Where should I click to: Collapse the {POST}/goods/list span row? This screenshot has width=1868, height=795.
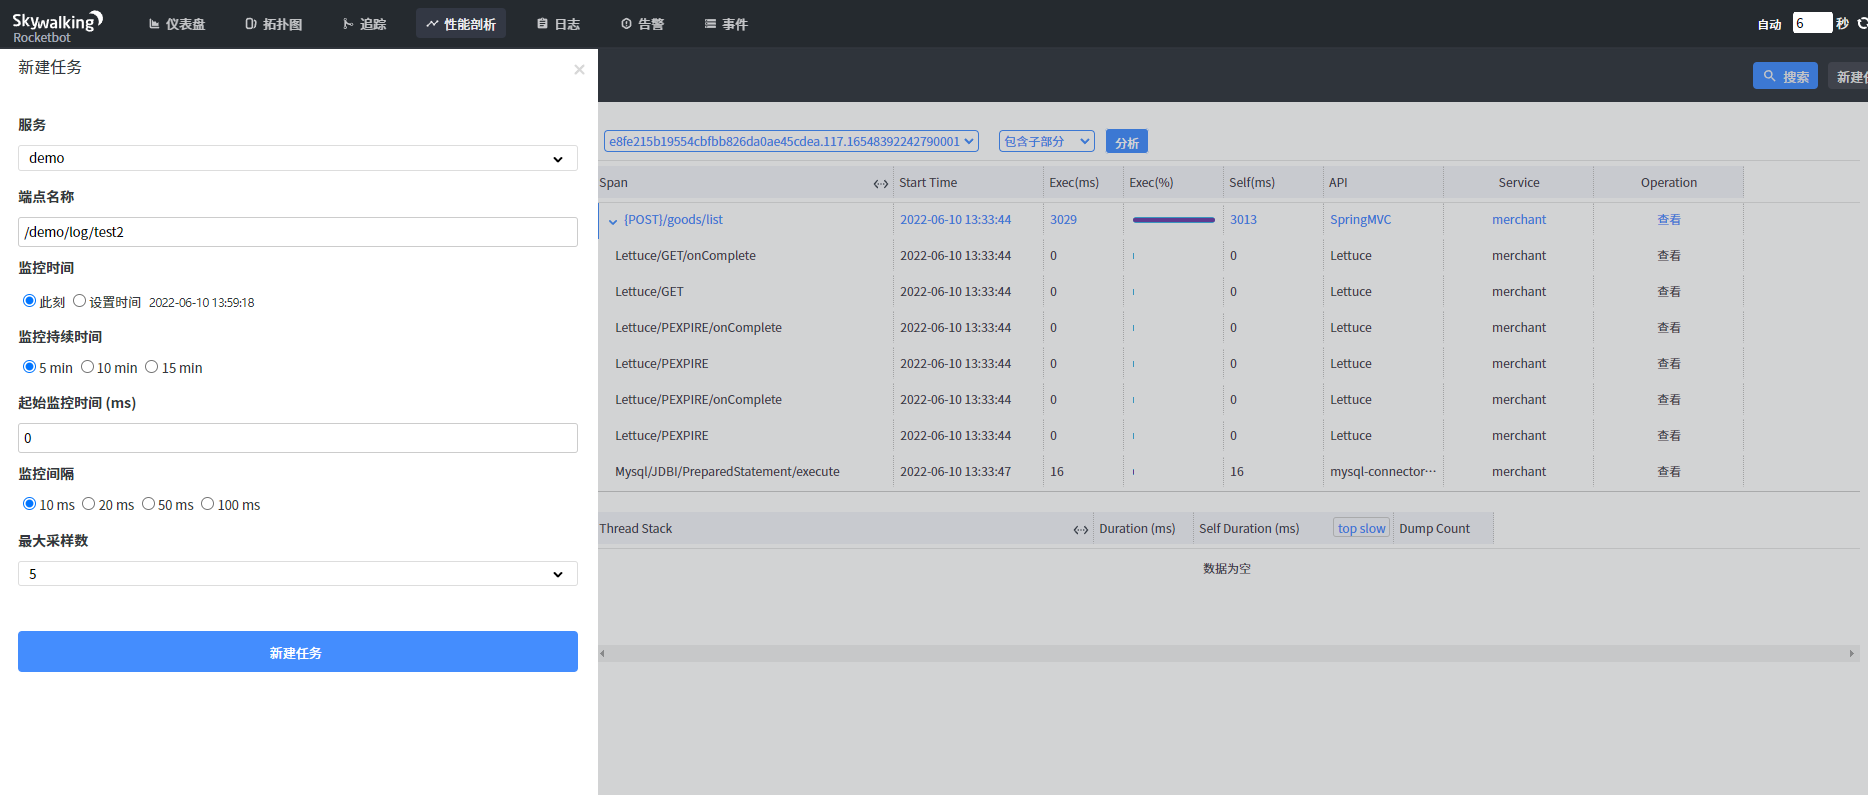[x=613, y=221]
